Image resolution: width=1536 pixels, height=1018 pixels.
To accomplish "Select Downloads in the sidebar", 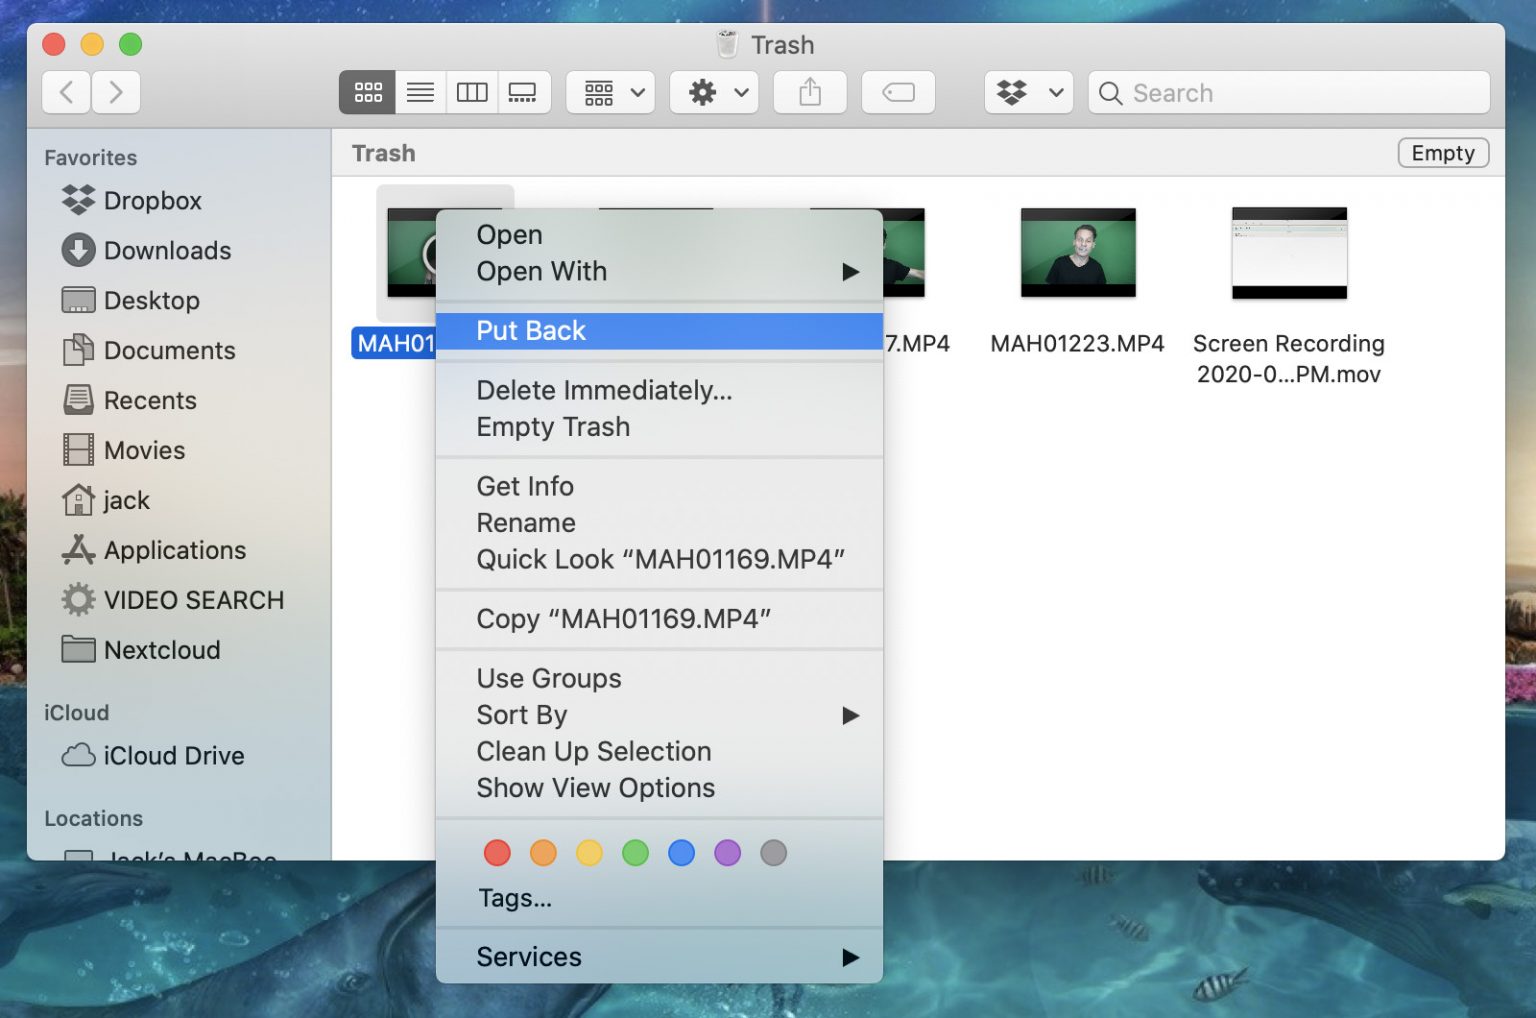I will [x=167, y=250].
